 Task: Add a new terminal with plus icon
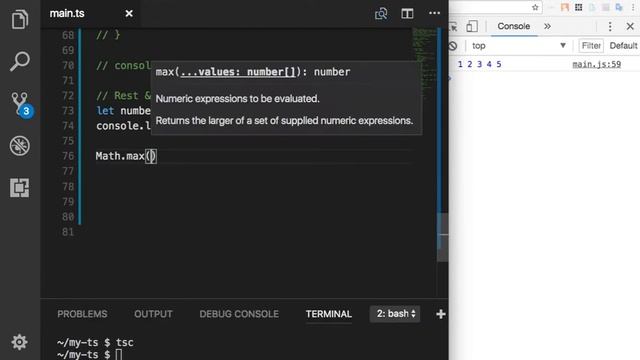pos(441,314)
